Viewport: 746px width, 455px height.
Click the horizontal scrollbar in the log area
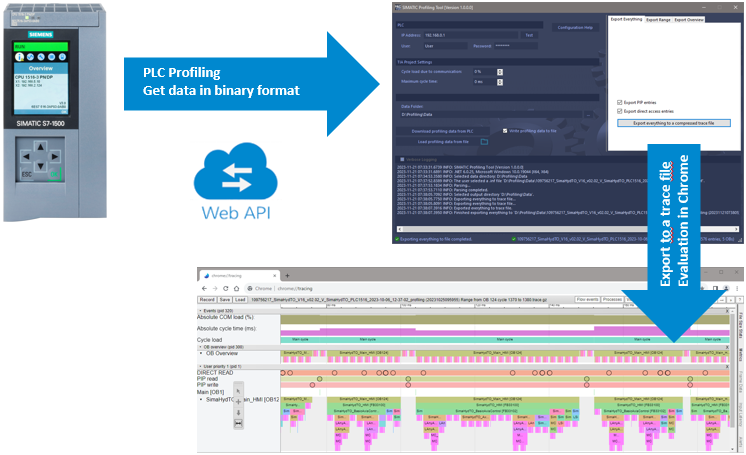(x=568, y=229)
